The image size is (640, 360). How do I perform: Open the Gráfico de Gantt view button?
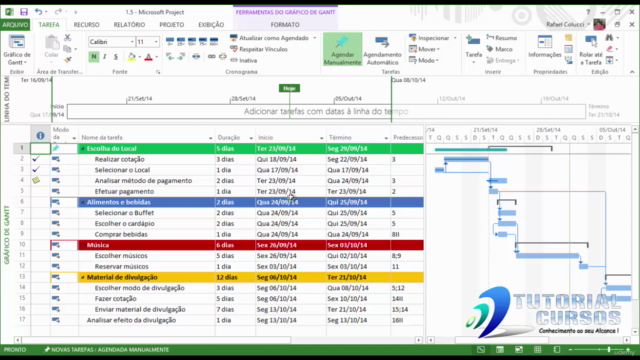[x=17, y=50]
